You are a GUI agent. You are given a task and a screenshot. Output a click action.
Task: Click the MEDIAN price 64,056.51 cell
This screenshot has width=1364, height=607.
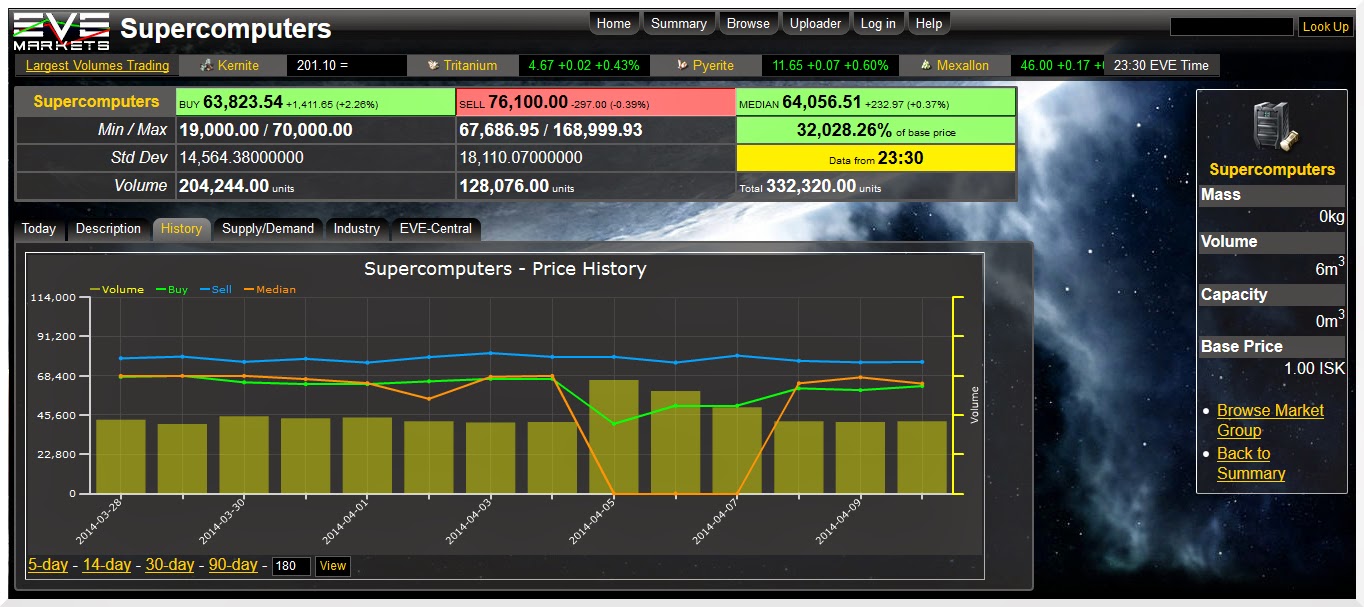[x=876, y=102]
